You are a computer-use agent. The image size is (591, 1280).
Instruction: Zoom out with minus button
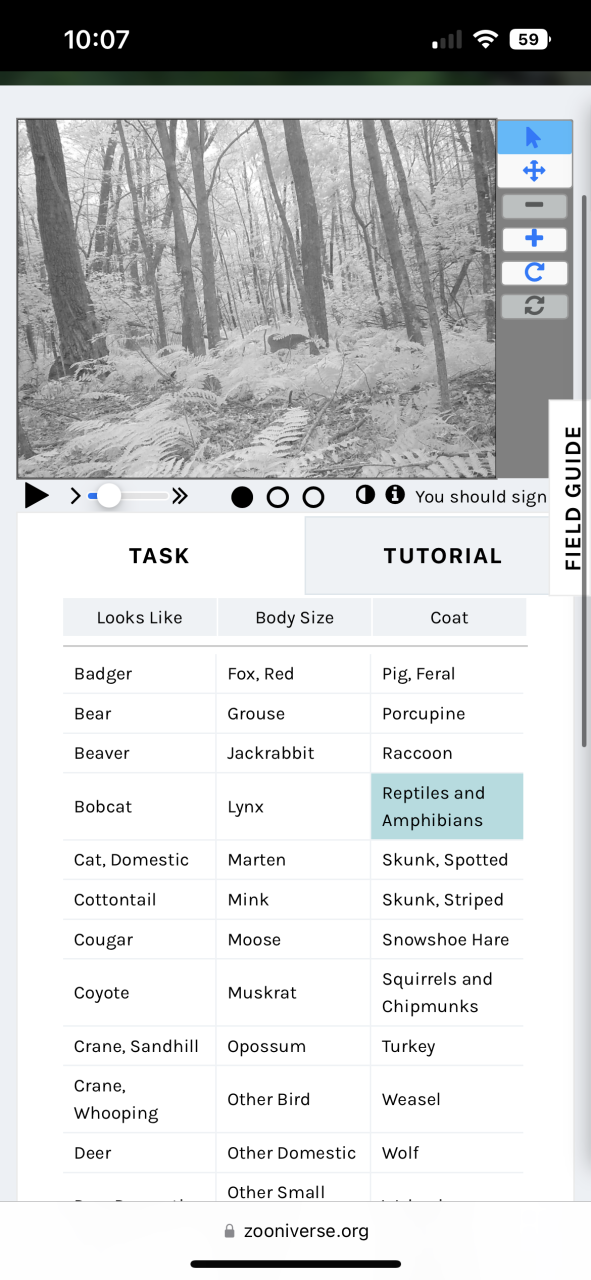point(534,206)
